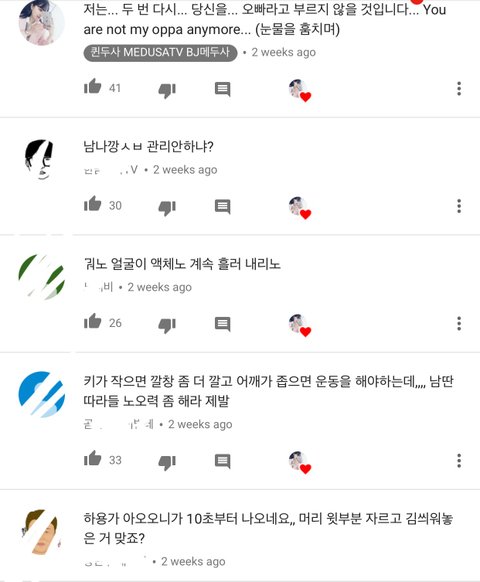Viewport: 480px width, 582px height.
Task: Open the MEDUSATV BJ메두사 channel badge
Action: click(x=160, y=53)
